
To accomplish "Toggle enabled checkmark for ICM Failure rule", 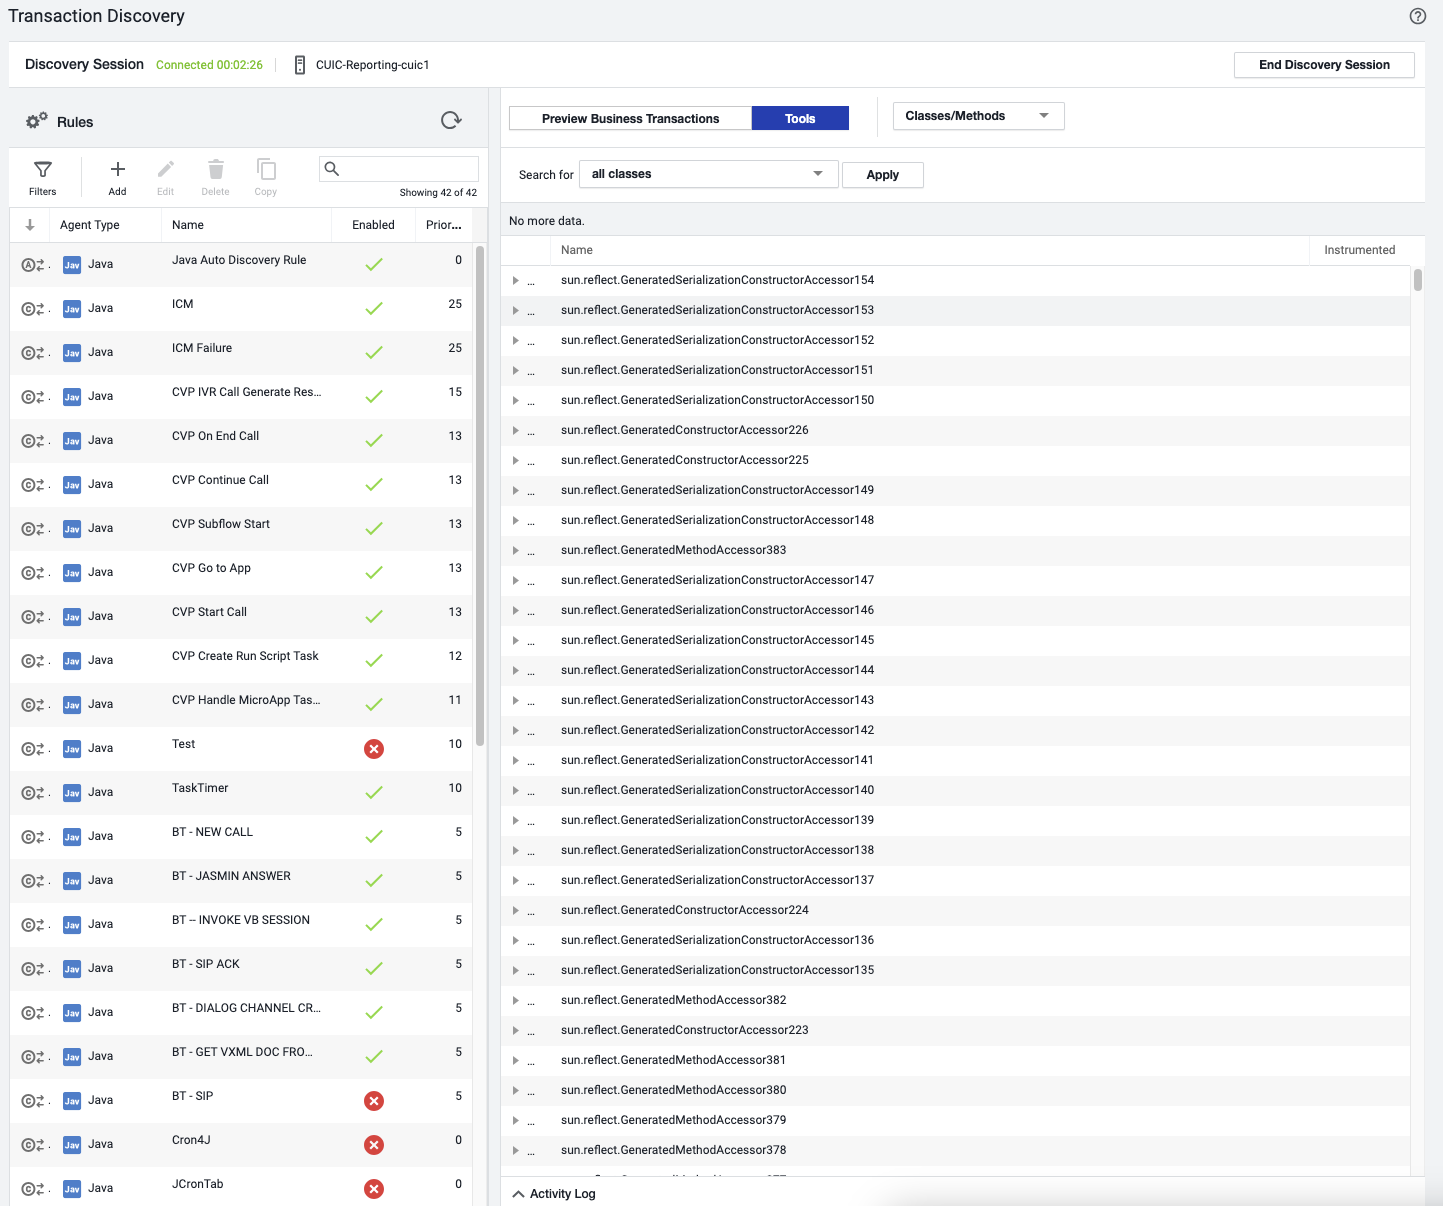I will pos(374,353).
